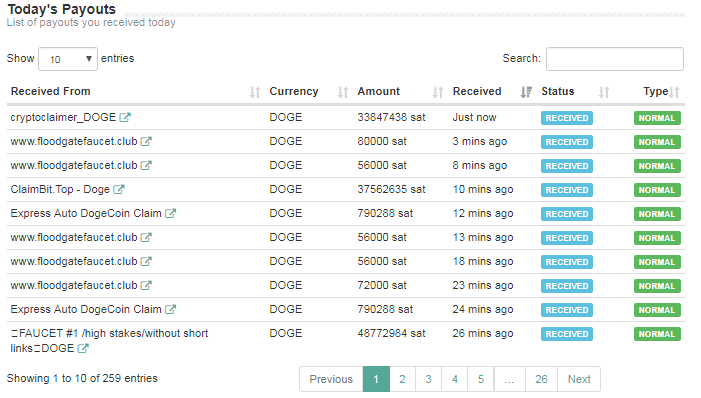
Task: Open ClaimBit.Top - Doge link
Action: click(60, 190)
